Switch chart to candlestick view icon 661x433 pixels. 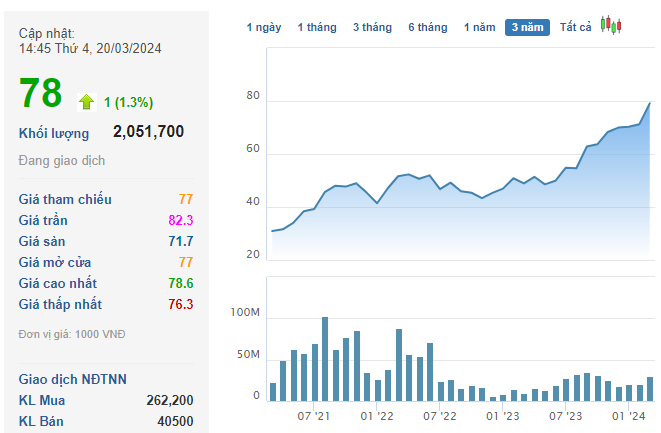[x=611, y=26]
